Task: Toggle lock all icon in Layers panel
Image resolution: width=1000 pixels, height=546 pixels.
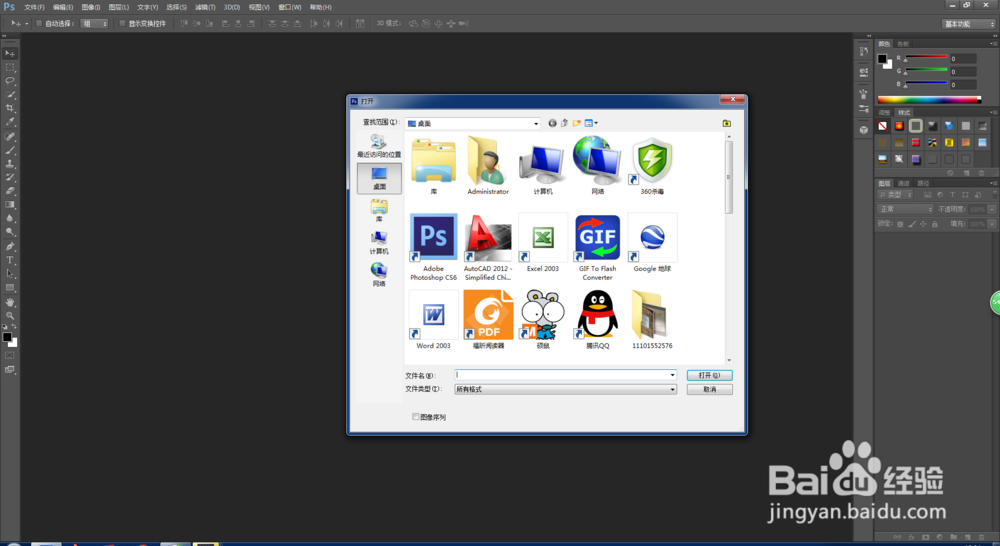Action: [935, 224]
